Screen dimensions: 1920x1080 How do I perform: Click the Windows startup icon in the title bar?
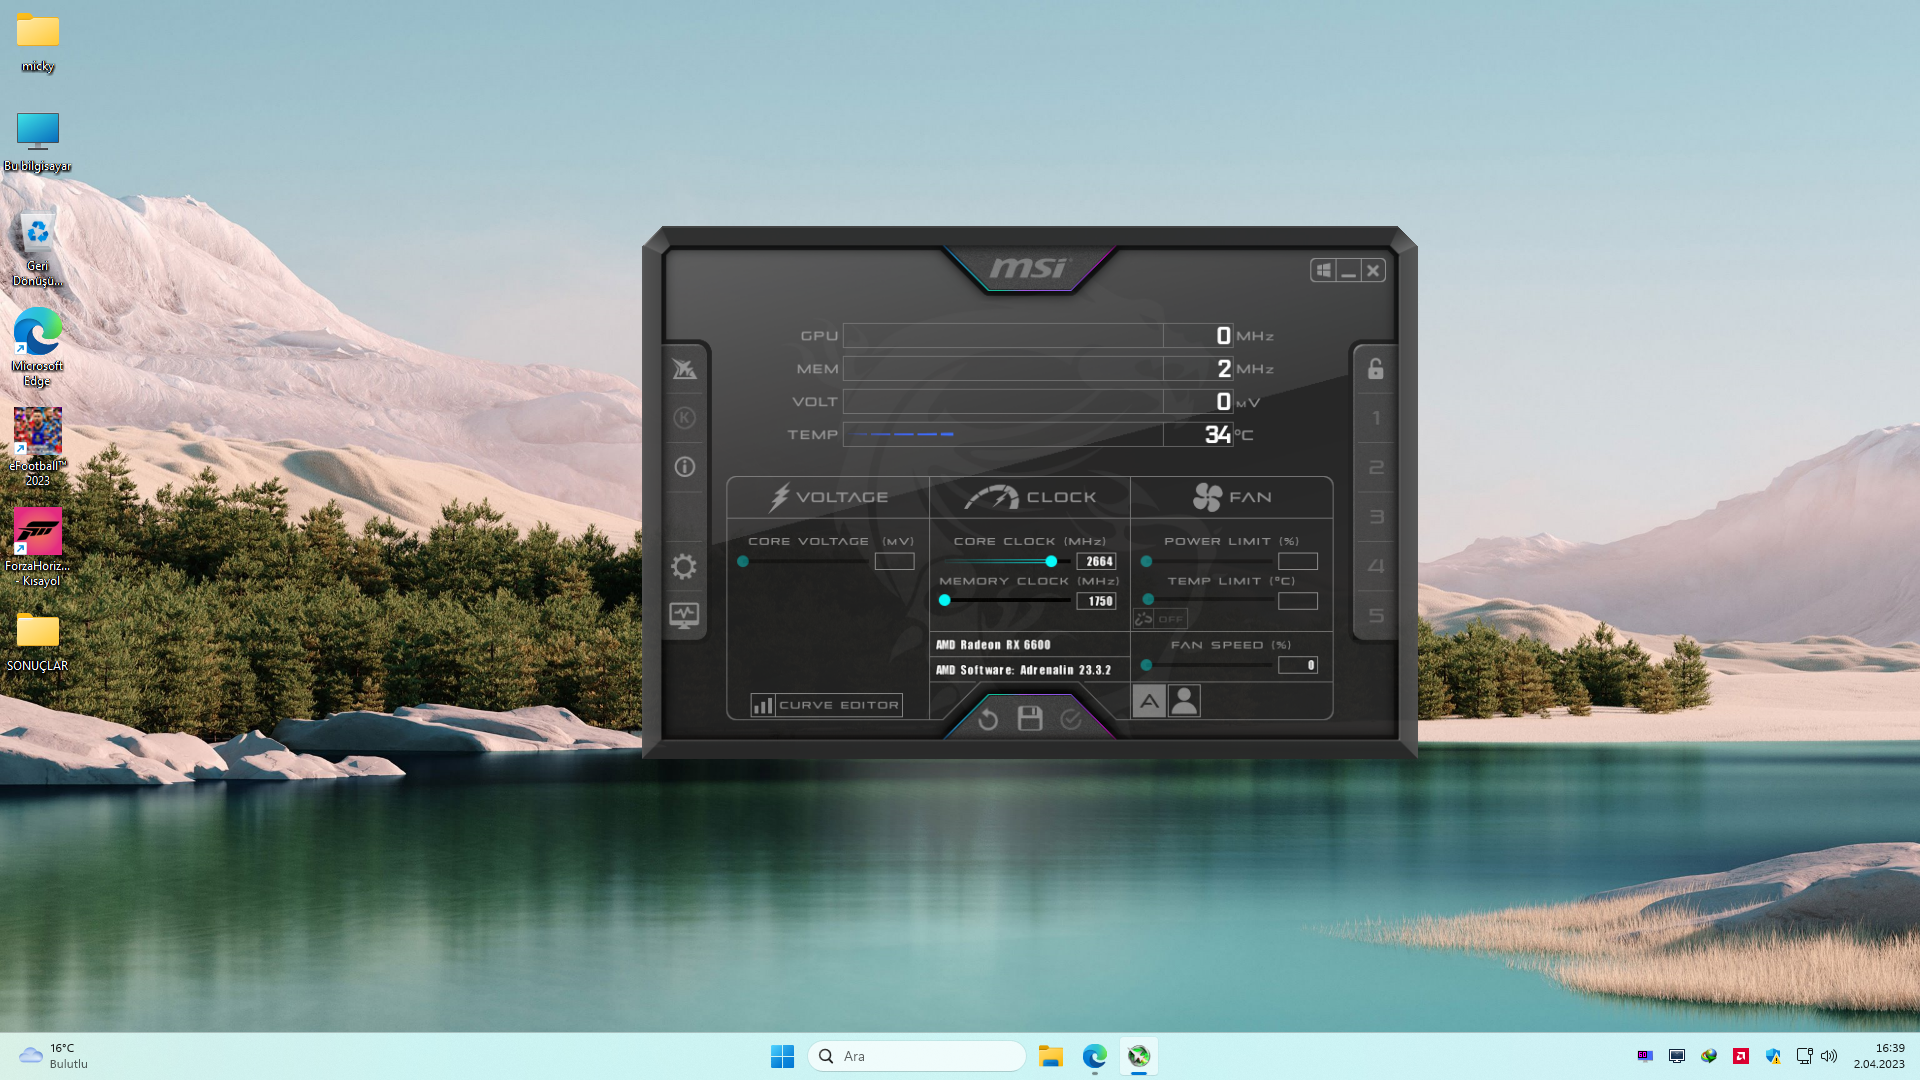click(1323, 270)
